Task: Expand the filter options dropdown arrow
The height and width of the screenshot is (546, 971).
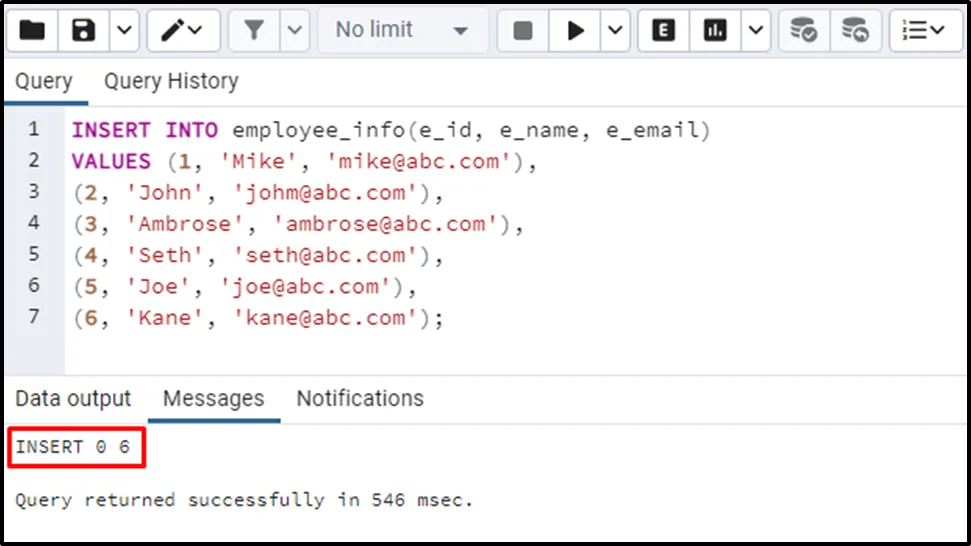Action: tap(293, 30)
